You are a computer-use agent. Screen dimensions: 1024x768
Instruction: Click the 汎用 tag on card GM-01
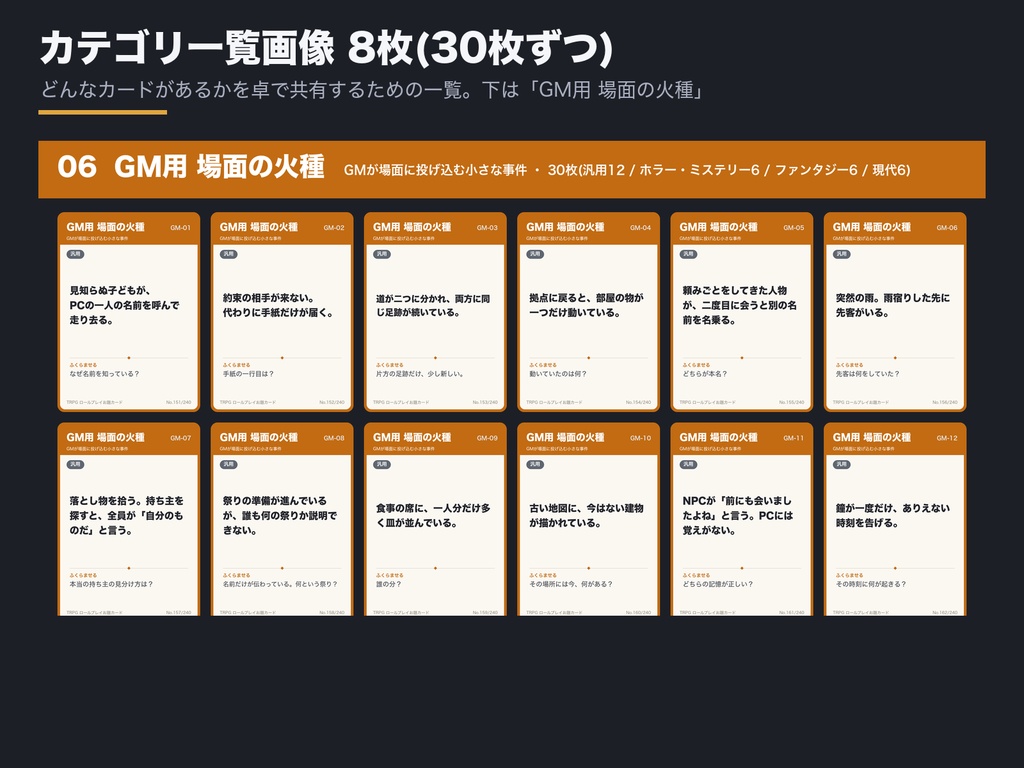coord(75,254)
